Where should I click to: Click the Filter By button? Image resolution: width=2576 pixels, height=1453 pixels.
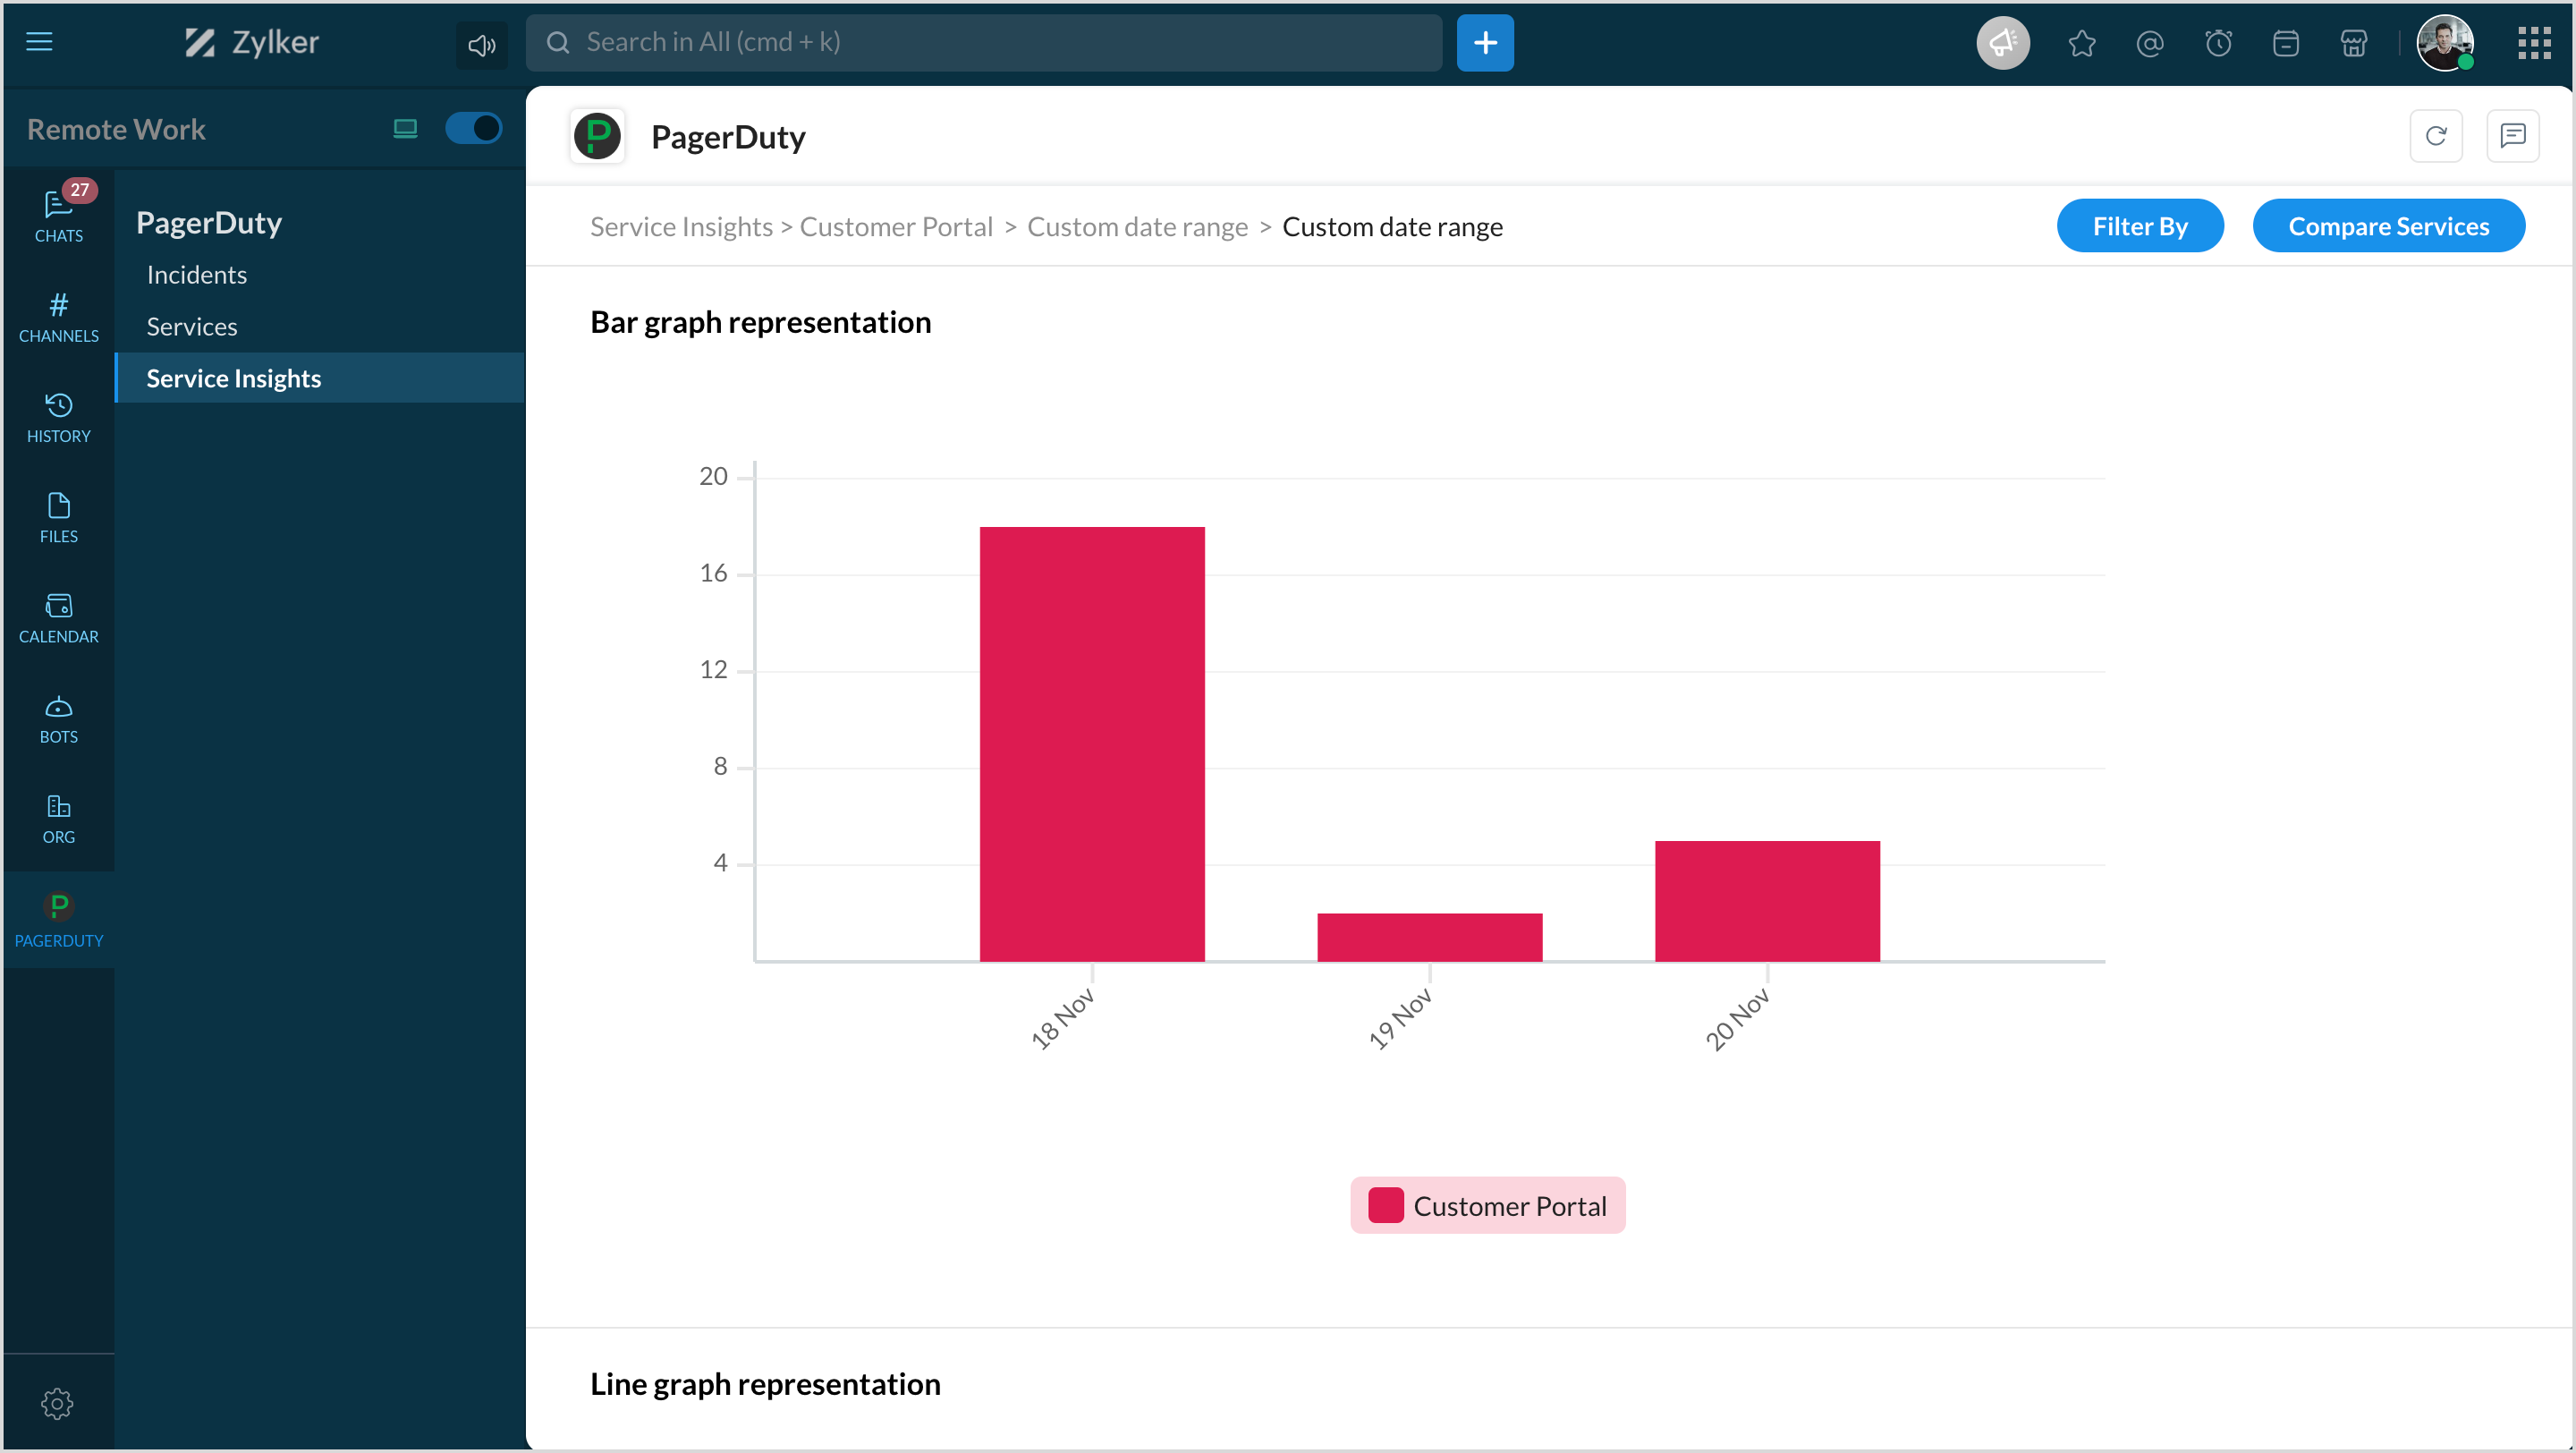click(x=2140, y=226)
